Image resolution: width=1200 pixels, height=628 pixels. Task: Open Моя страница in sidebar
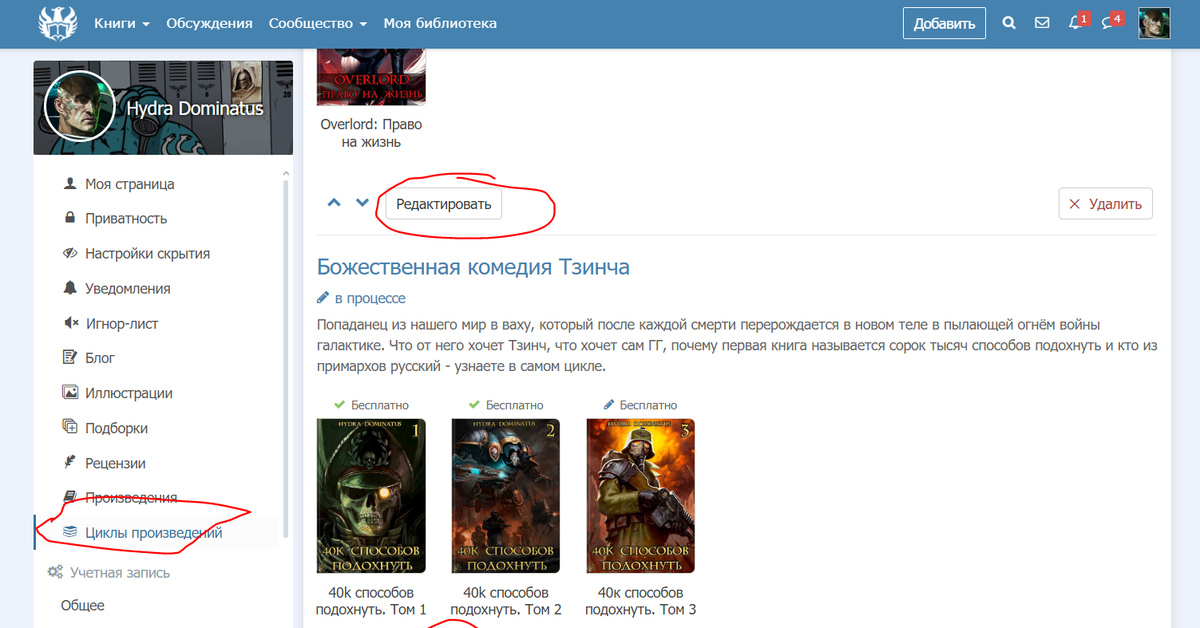130,184
